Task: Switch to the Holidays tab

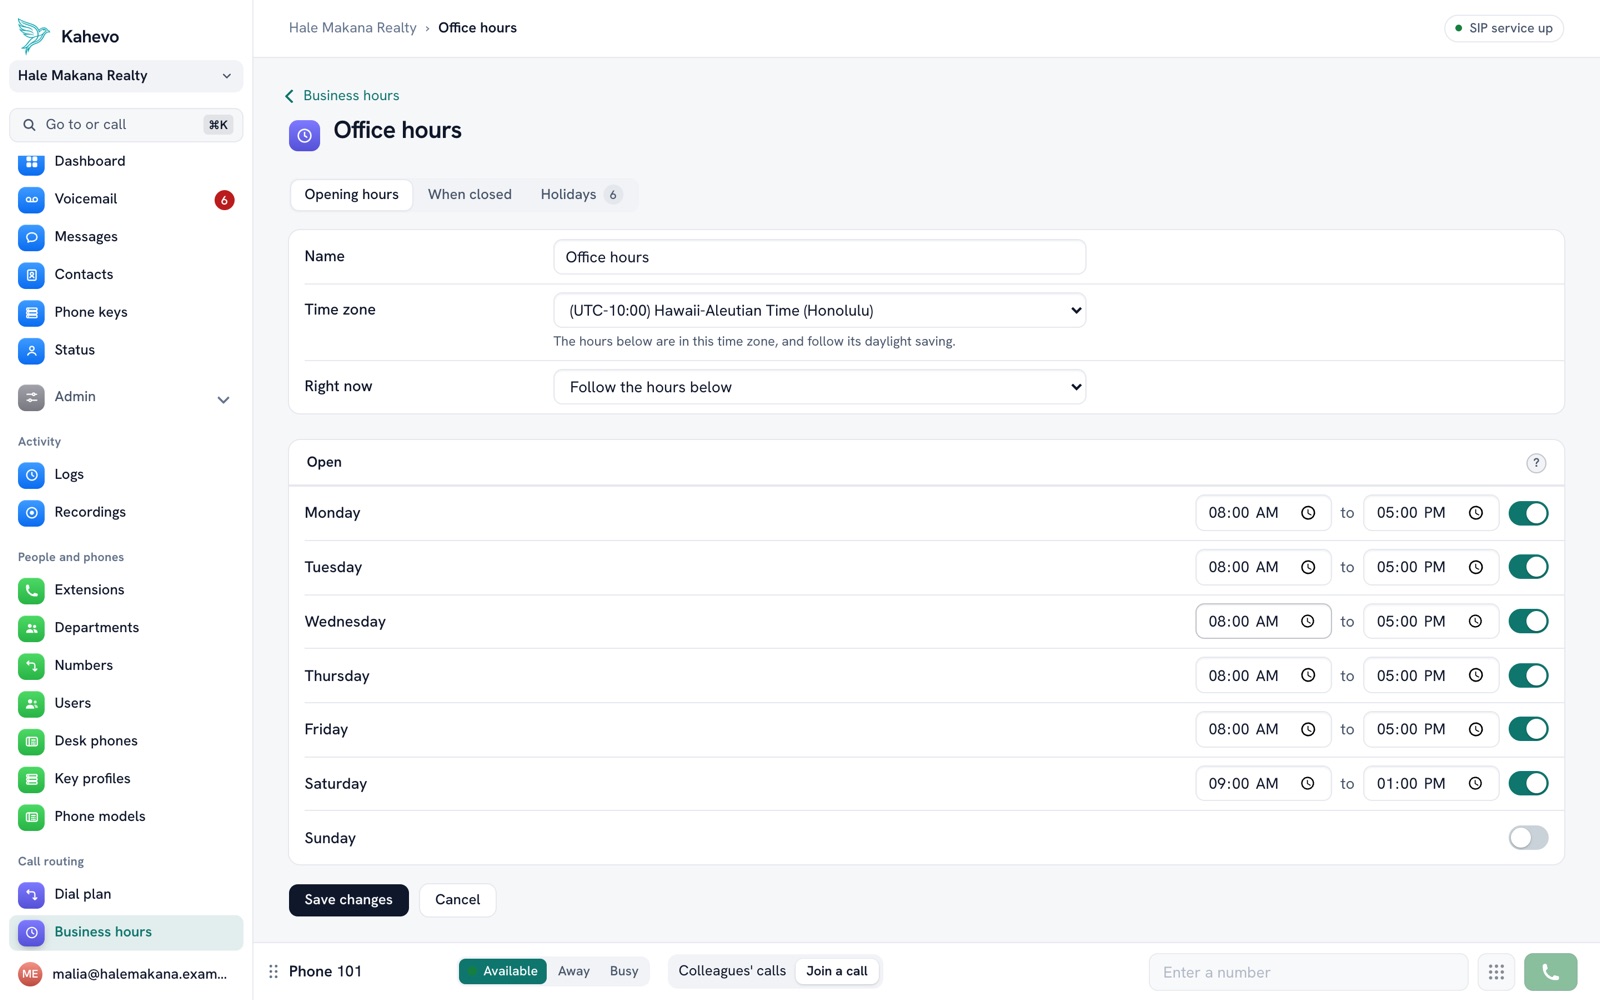Action: [x=581, y=195]
